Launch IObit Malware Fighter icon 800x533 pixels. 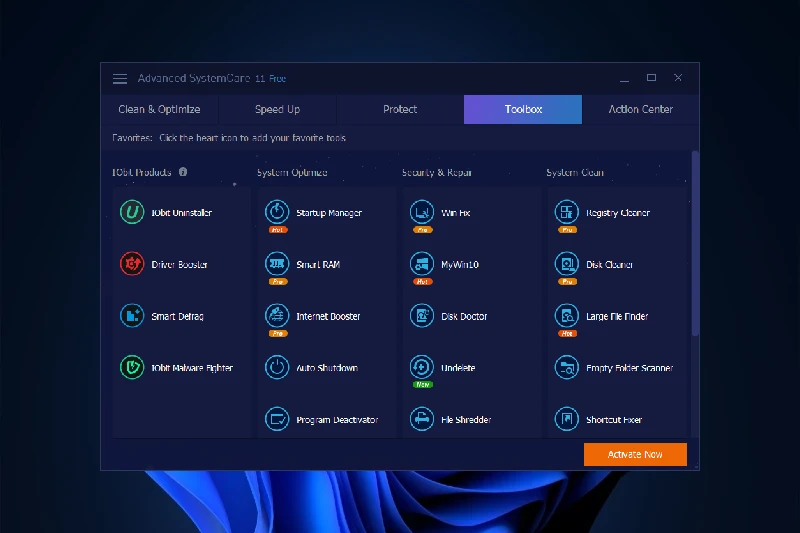132,367
